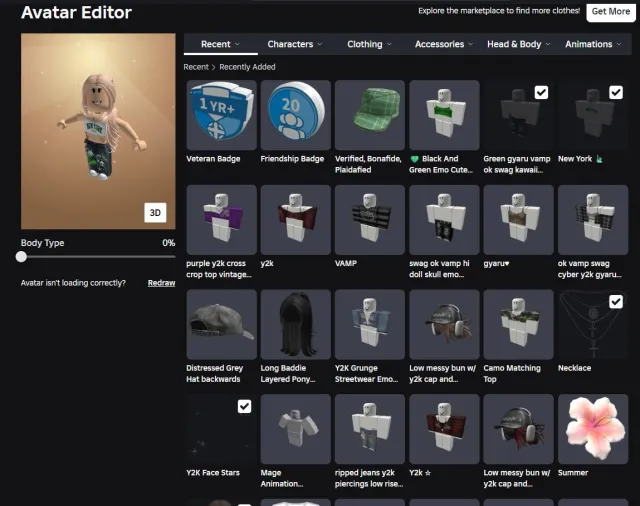The height and width of the screenshot is (506, 640).
Task: Open the Animations tab
Action: pos(593,44)
